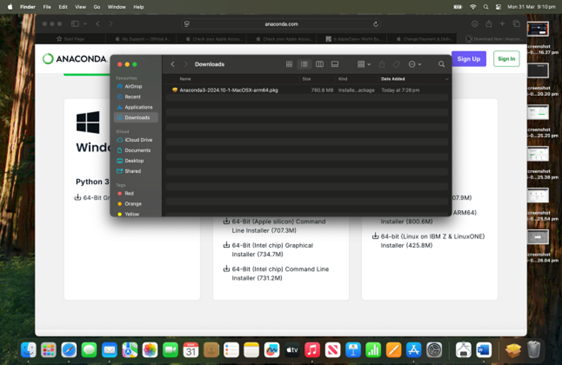
Task: Click the Spotlight search icon in menu bar
Action: 486,7
